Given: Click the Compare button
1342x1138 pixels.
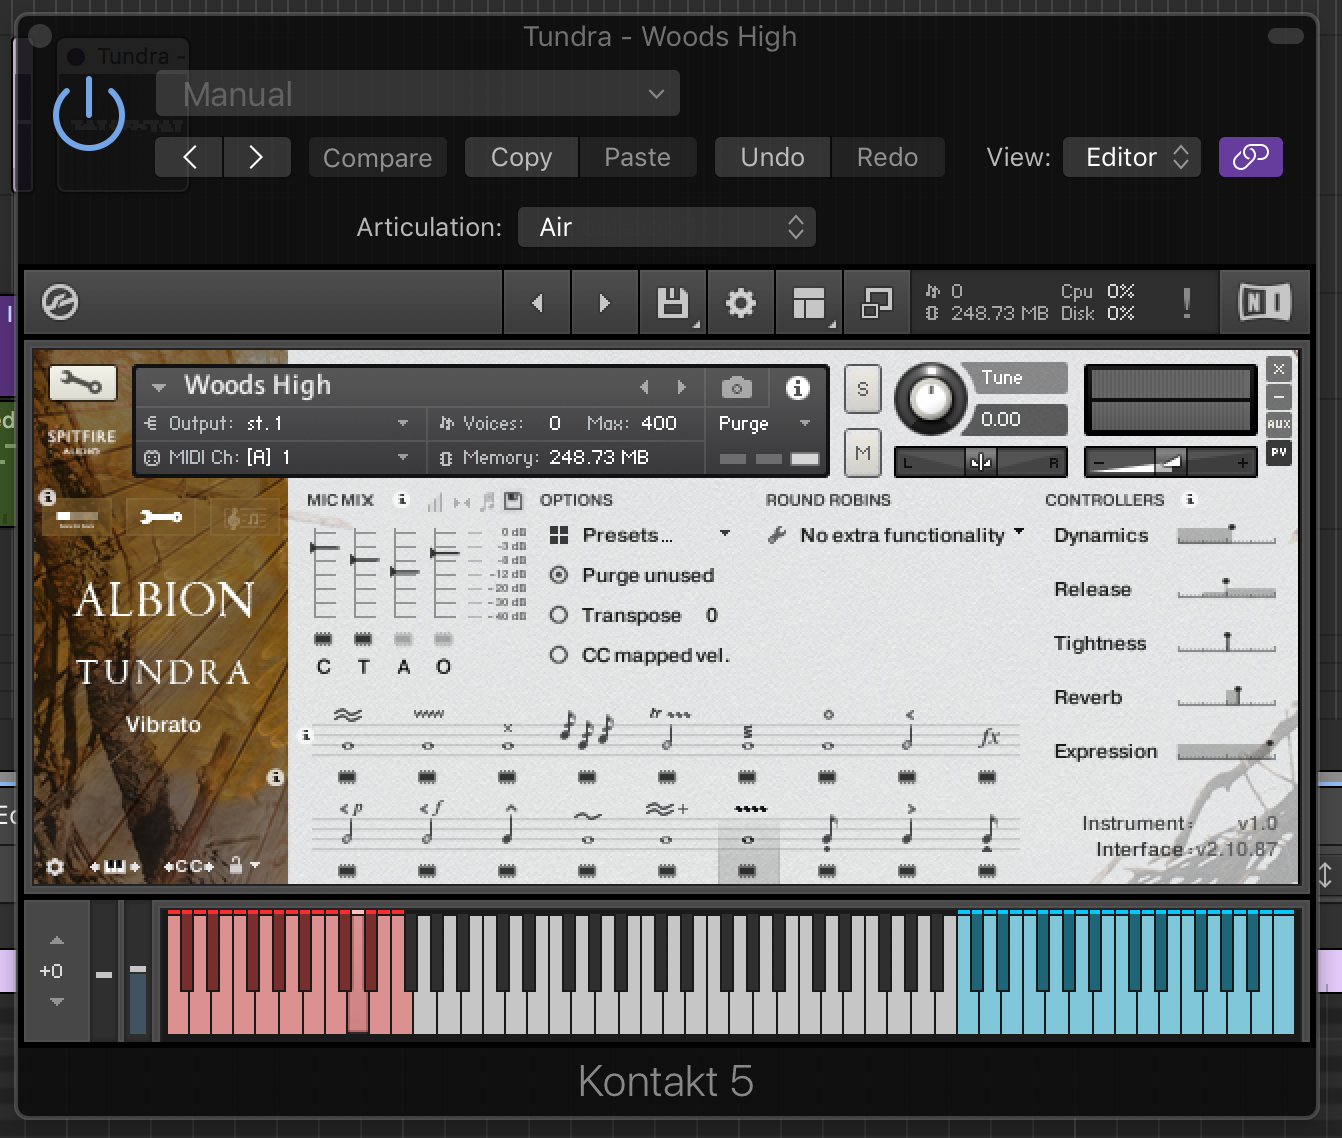Looking at the screenshot, I should tap(377, 158).
